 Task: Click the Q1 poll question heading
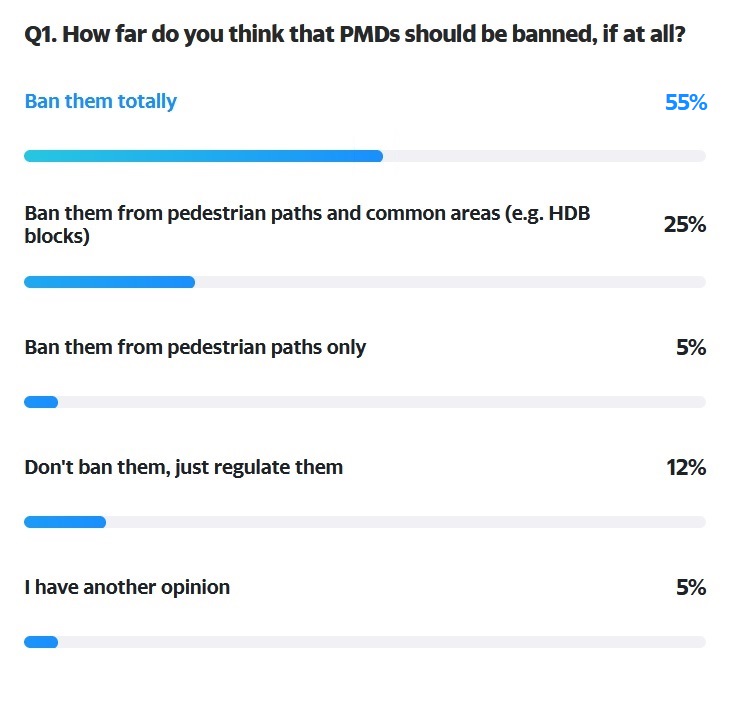click(x=354, y=34)
